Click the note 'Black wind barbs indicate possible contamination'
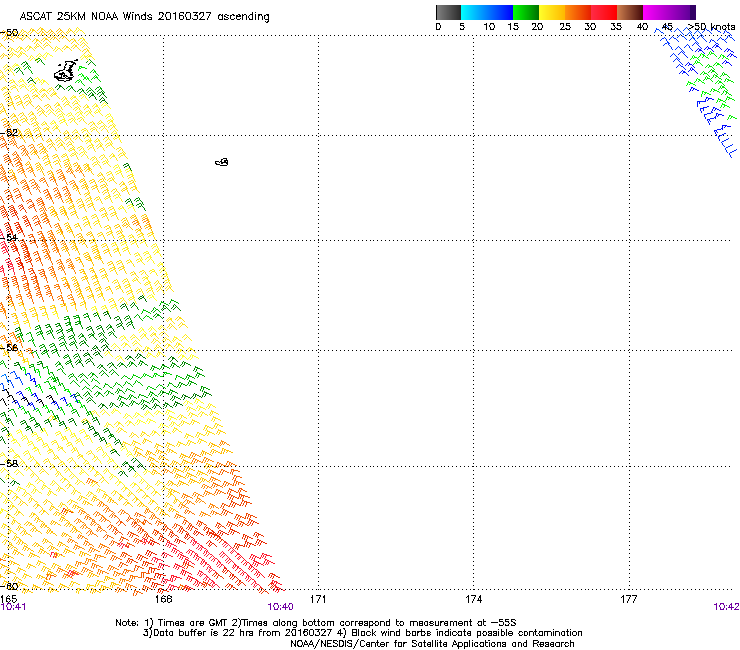The image size is (740, 650). (466, 633)
